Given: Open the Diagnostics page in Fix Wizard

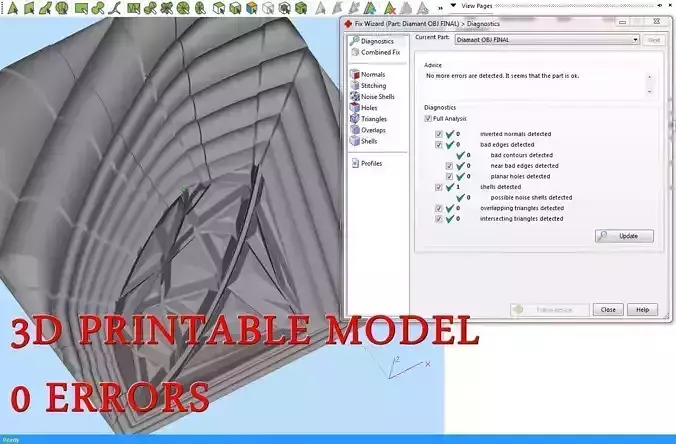Looking at the screenshot, I should point(377,41).
